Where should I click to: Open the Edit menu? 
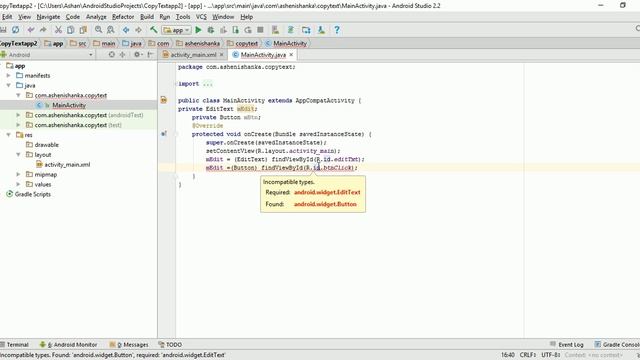7,17
